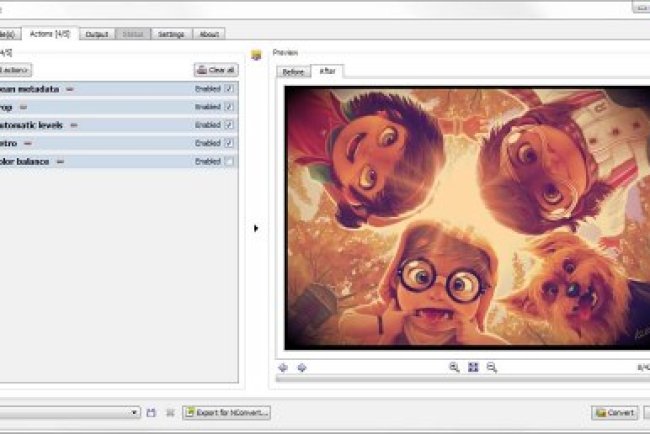Image resolution: width=650 pixels, height=434 pixels.
Task: Click the Convert button
Action: [615, 412]
